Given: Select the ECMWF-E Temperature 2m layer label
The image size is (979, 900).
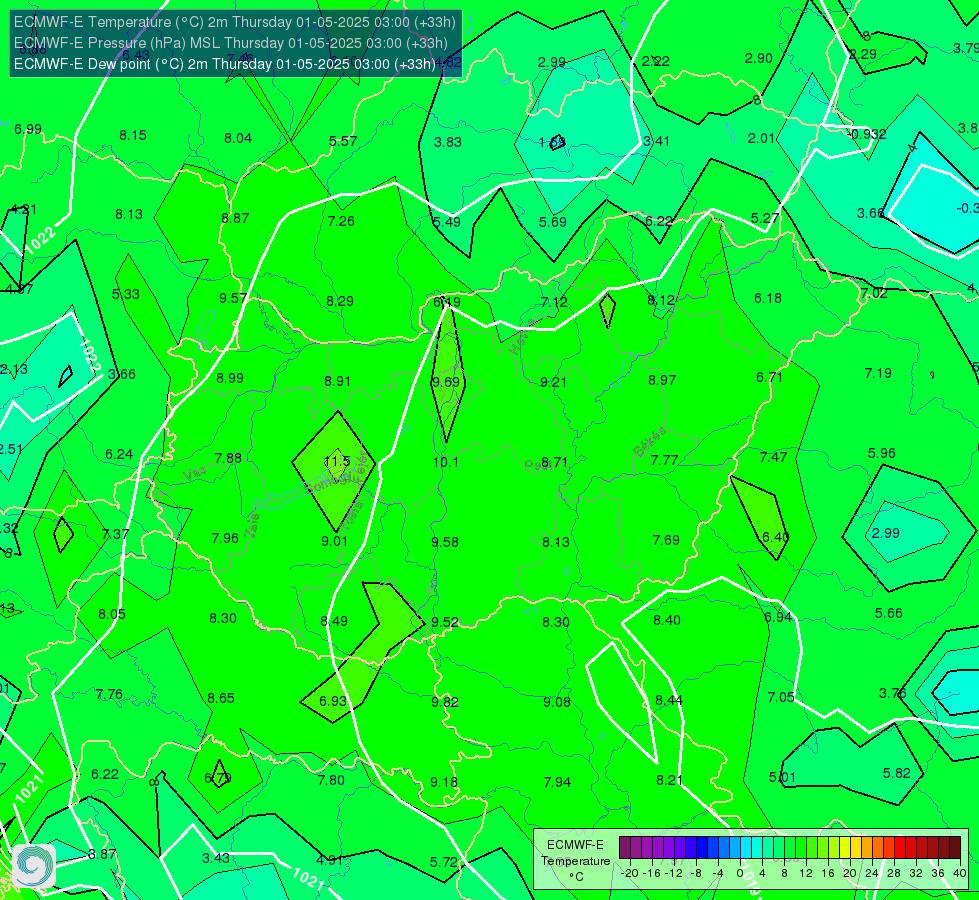Looking at the screenshot, I should (235, 22).
